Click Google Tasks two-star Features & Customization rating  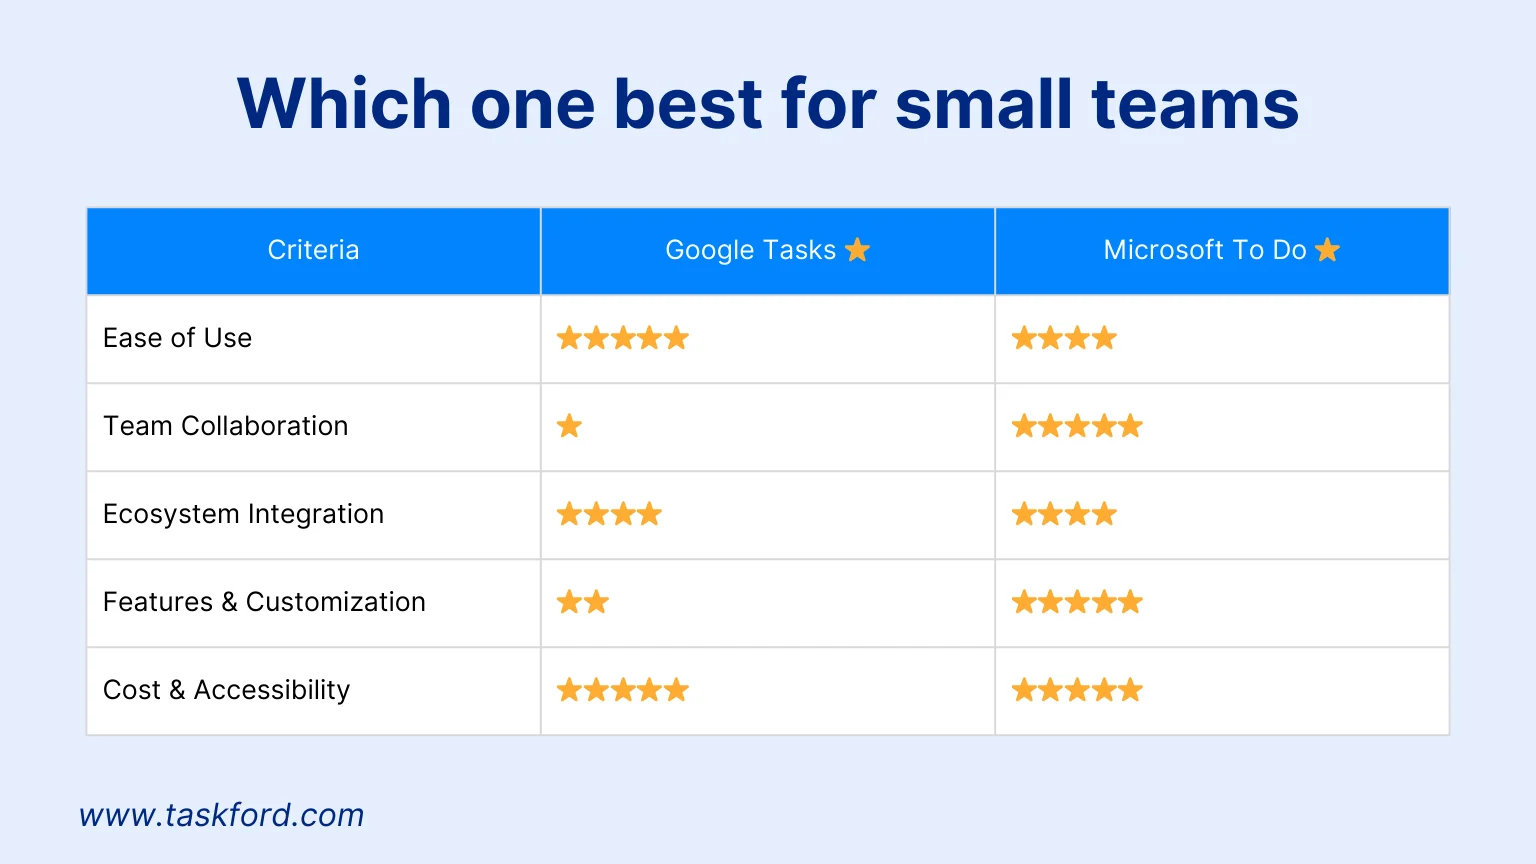[583, 602]
